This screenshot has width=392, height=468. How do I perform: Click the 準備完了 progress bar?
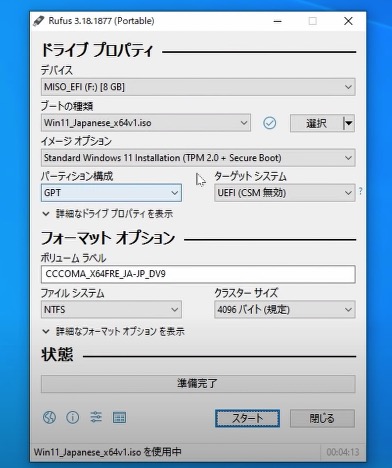coord(198,384)
